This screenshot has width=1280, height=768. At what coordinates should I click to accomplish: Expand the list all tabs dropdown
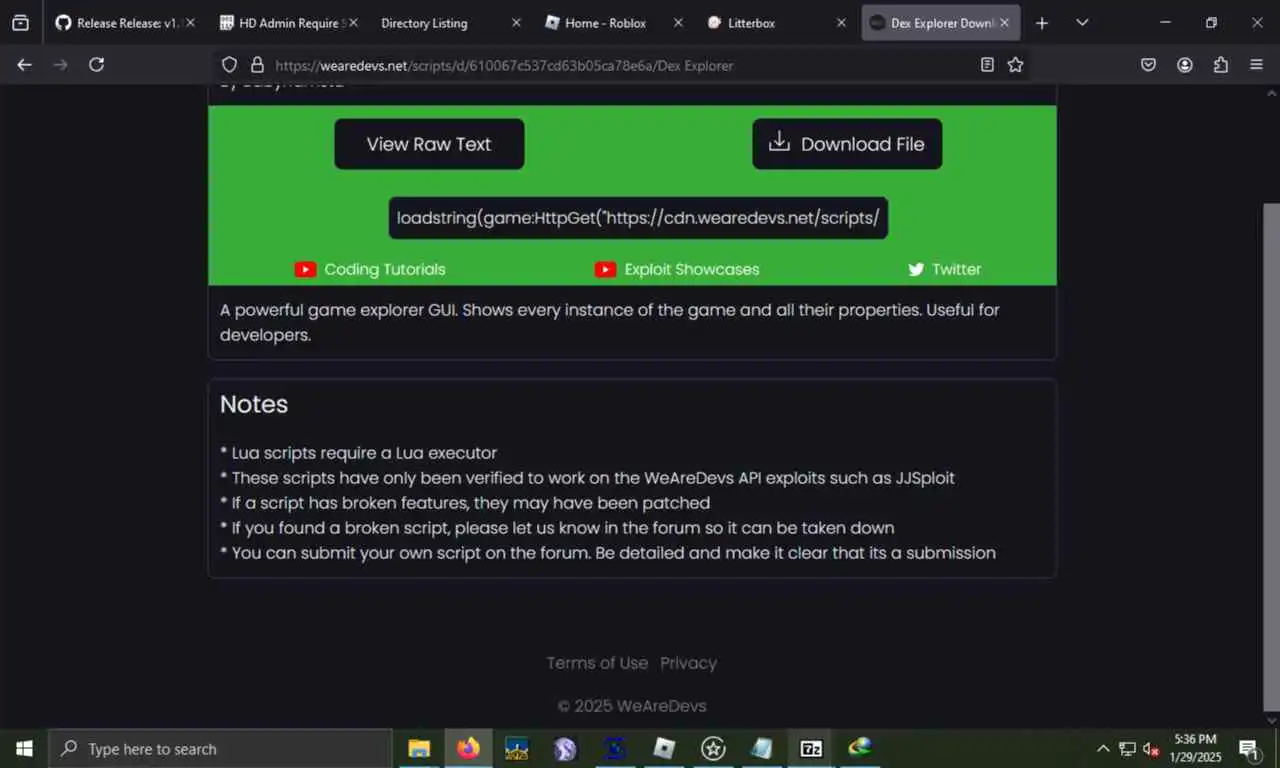coord(1082,22)
